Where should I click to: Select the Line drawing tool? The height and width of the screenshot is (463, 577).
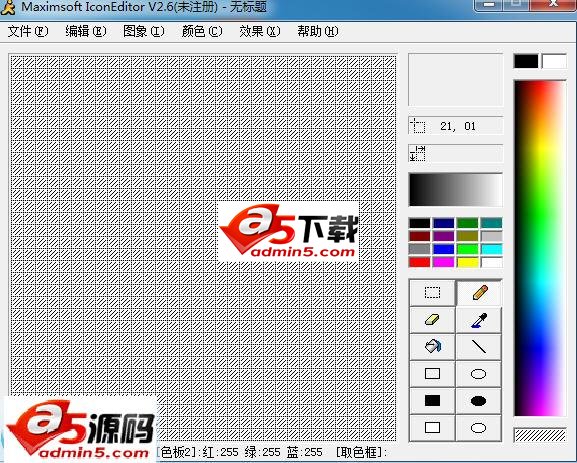tap(478, 346)
